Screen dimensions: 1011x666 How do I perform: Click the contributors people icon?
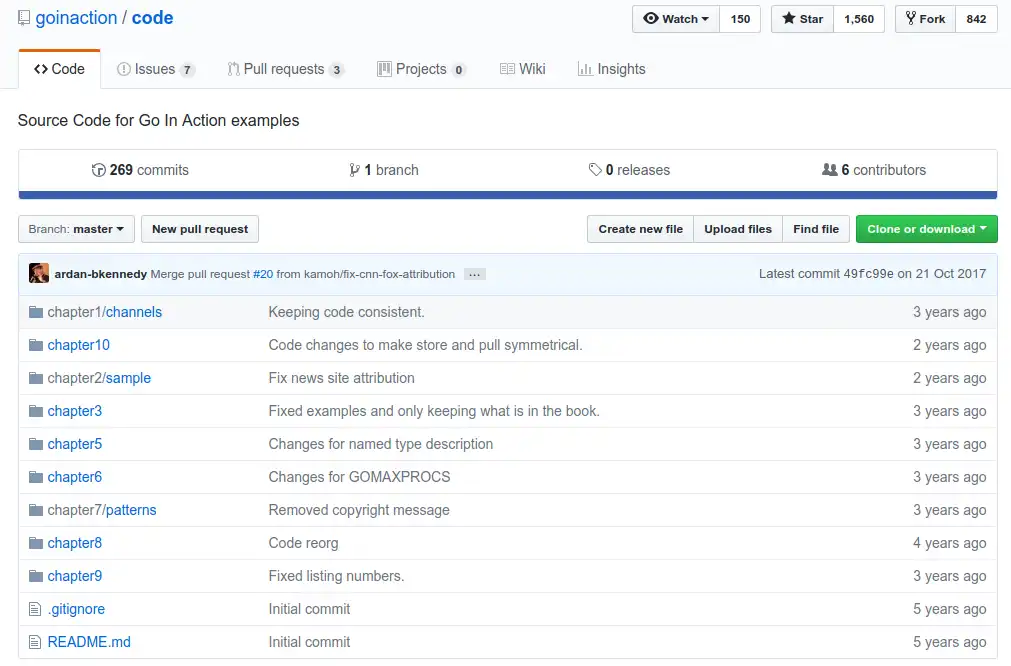point(829,170)
